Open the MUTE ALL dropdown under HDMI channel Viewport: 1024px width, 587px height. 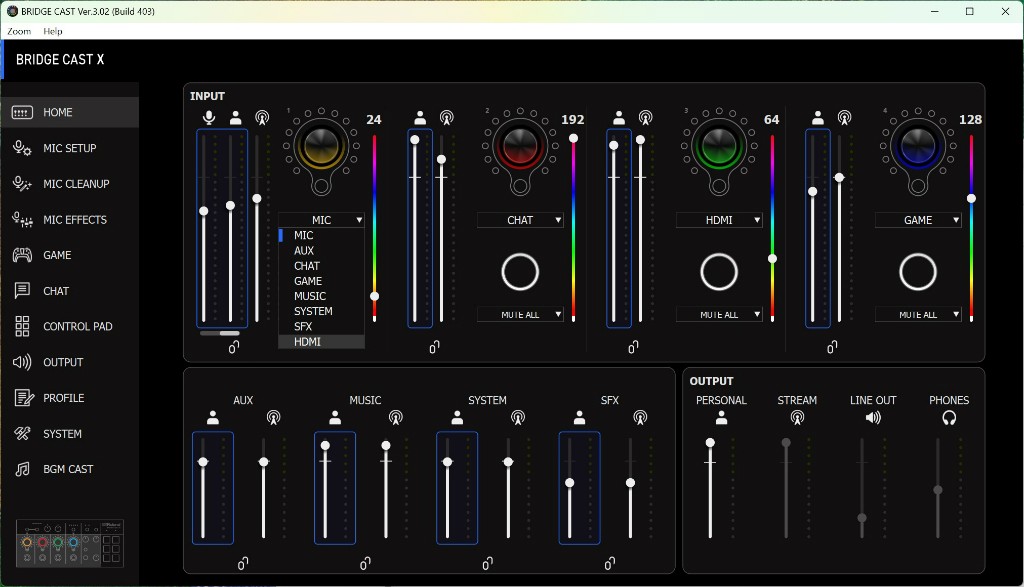coord(719,314)
